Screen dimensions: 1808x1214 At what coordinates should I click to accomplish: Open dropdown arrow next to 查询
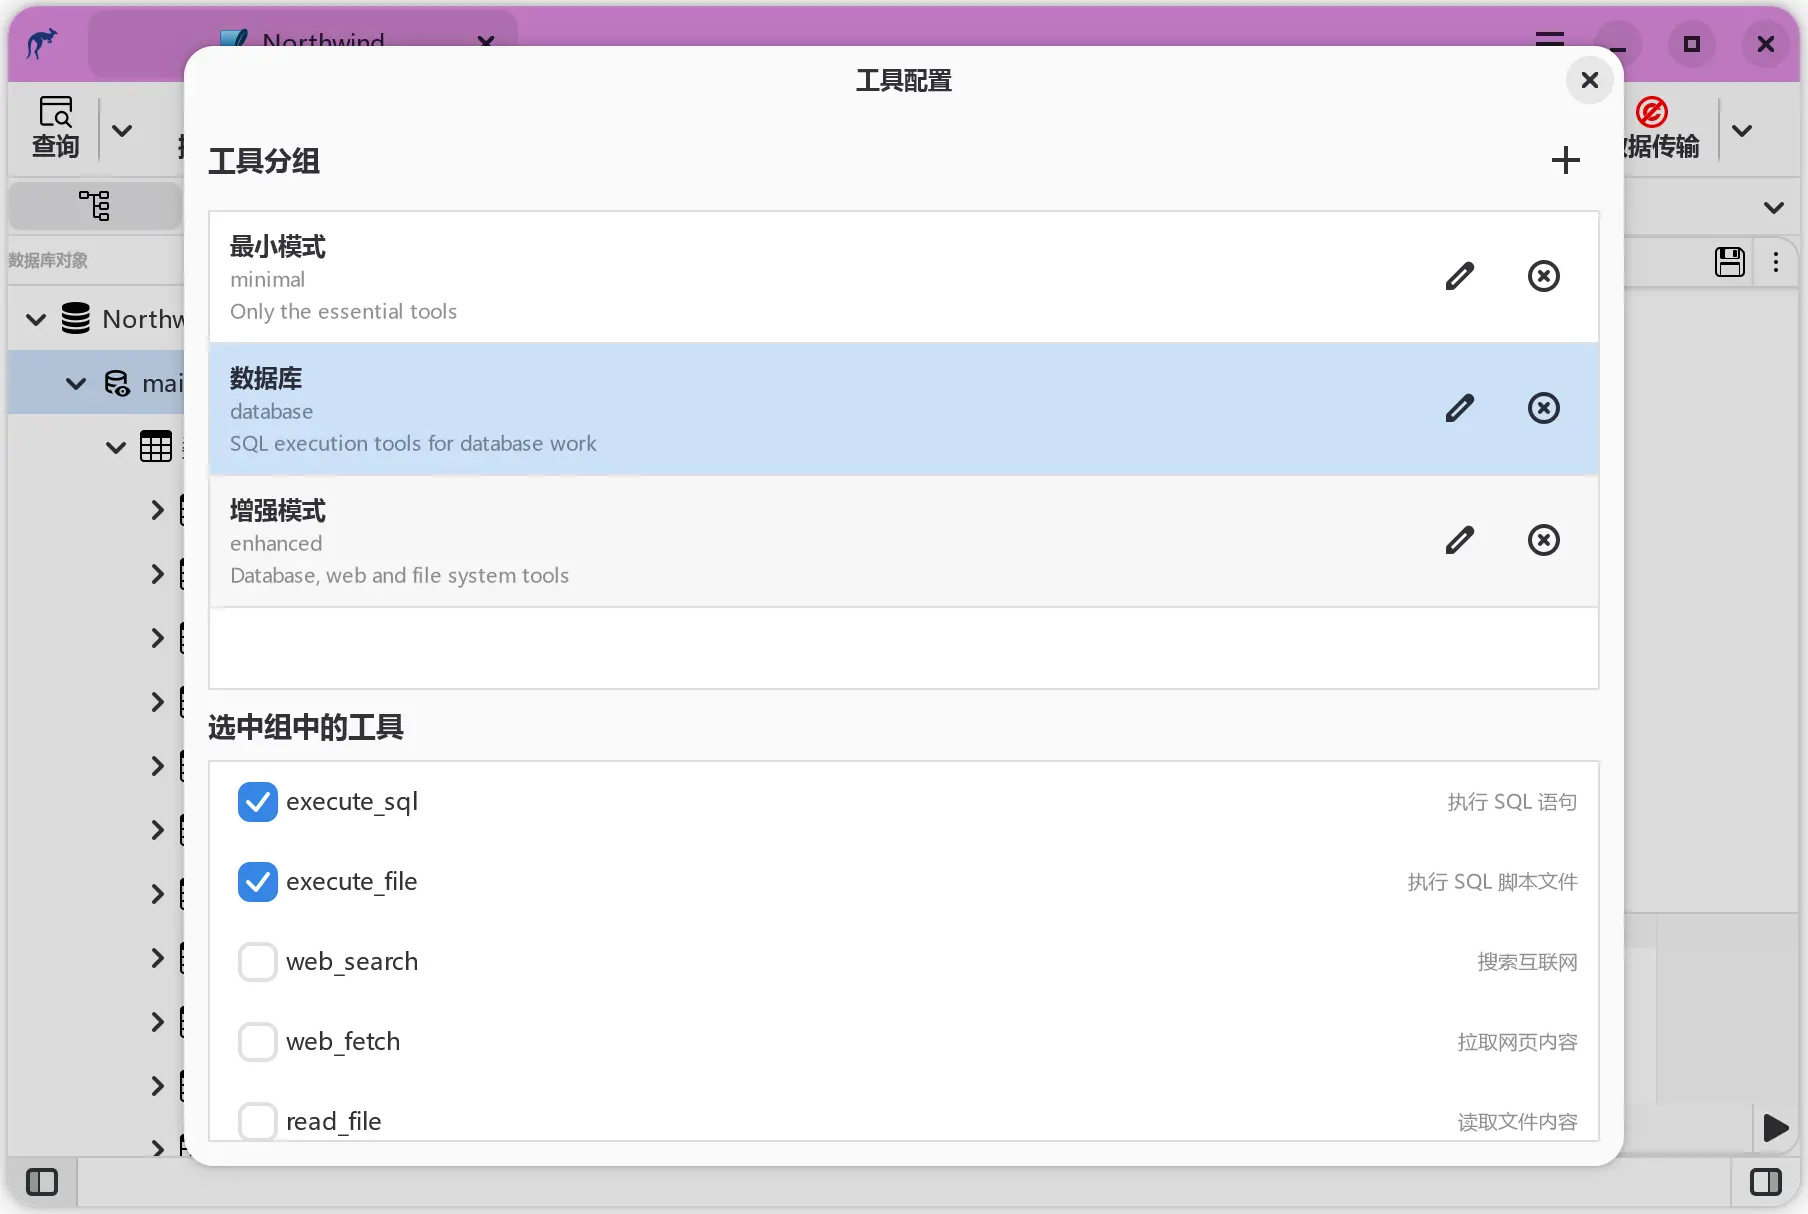point(122,130)
